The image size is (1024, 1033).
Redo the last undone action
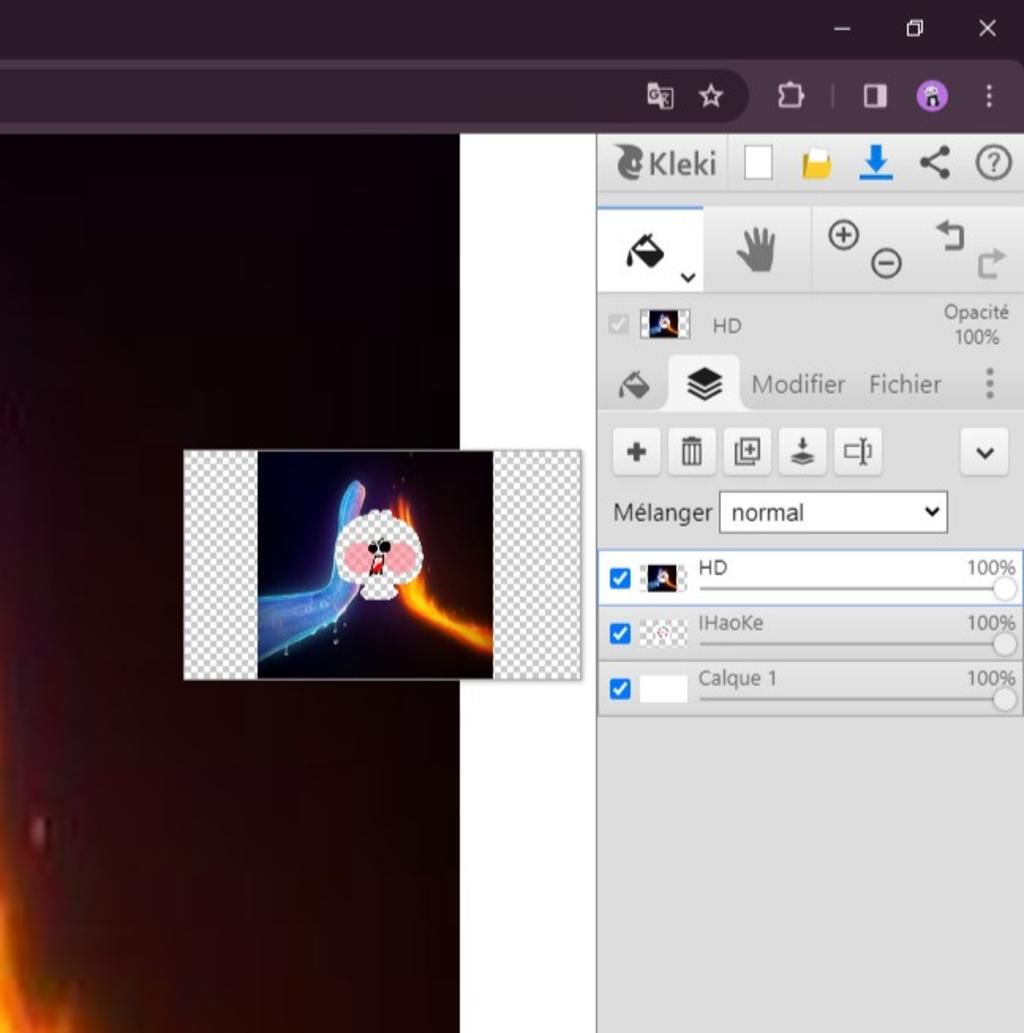tap(991, 264)
